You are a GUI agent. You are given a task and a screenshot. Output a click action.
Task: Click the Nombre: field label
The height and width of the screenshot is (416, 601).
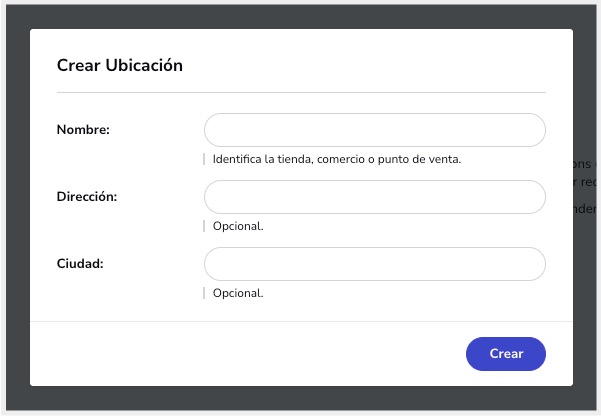[83, 130]
